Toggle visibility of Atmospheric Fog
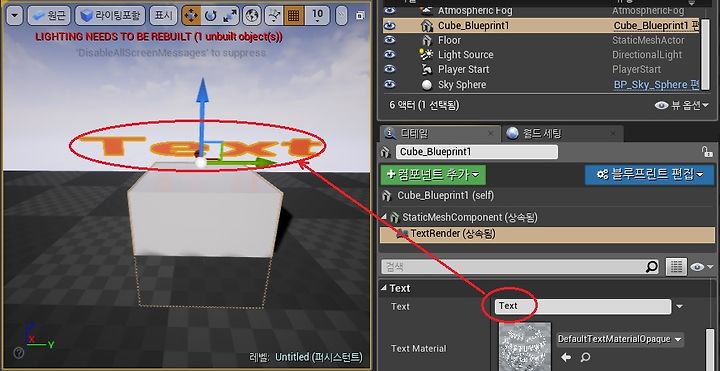720x371 pixels. (390, 10)
